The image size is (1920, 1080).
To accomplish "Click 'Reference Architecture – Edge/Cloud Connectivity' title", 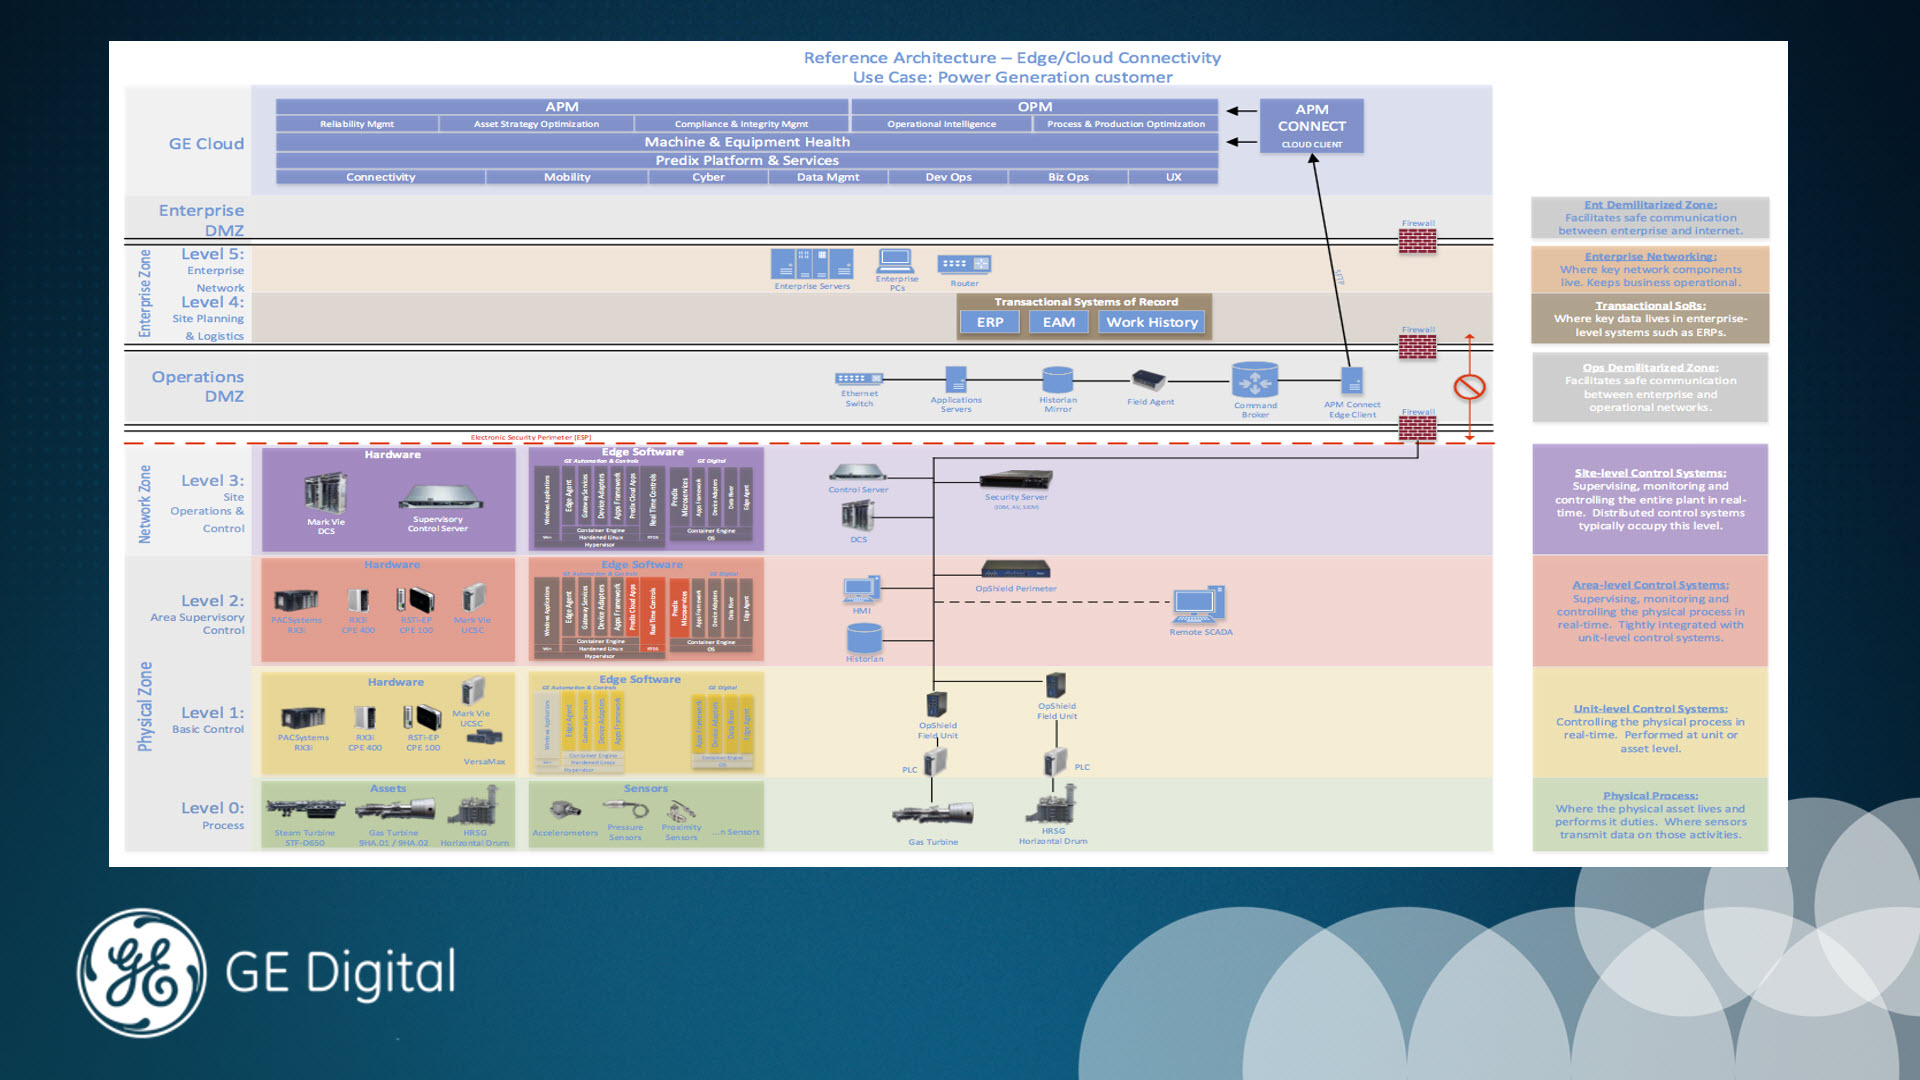I will tap(1012, 58).
